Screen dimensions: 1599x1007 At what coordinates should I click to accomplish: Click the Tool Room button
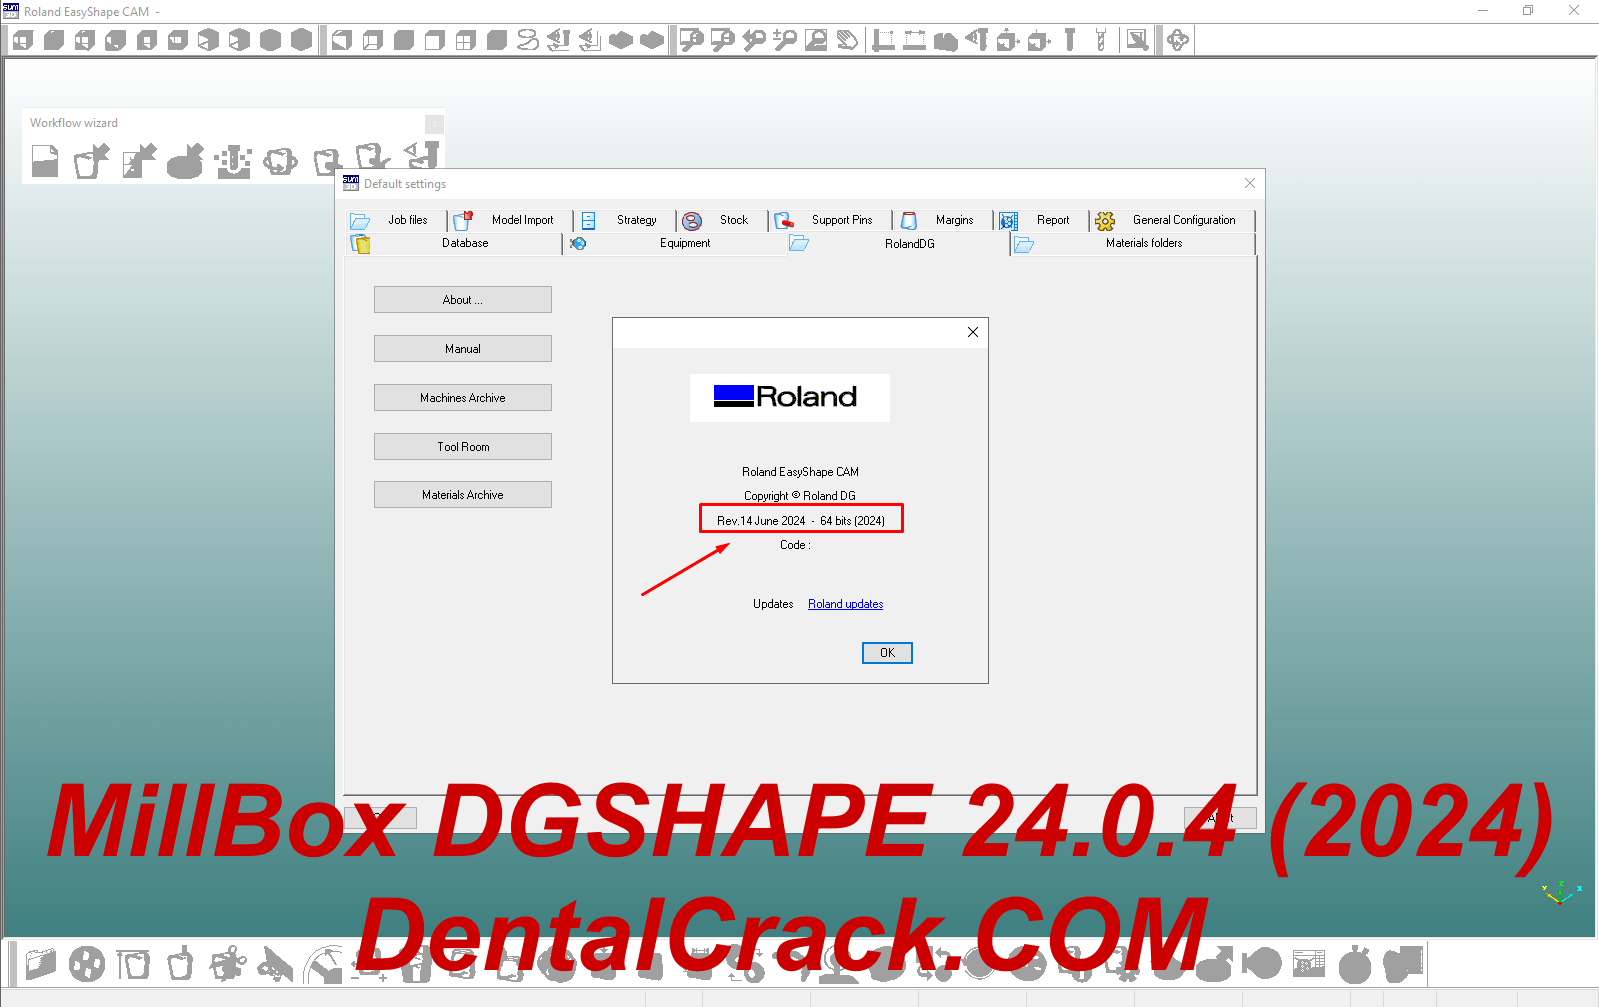tap(463, 447)
